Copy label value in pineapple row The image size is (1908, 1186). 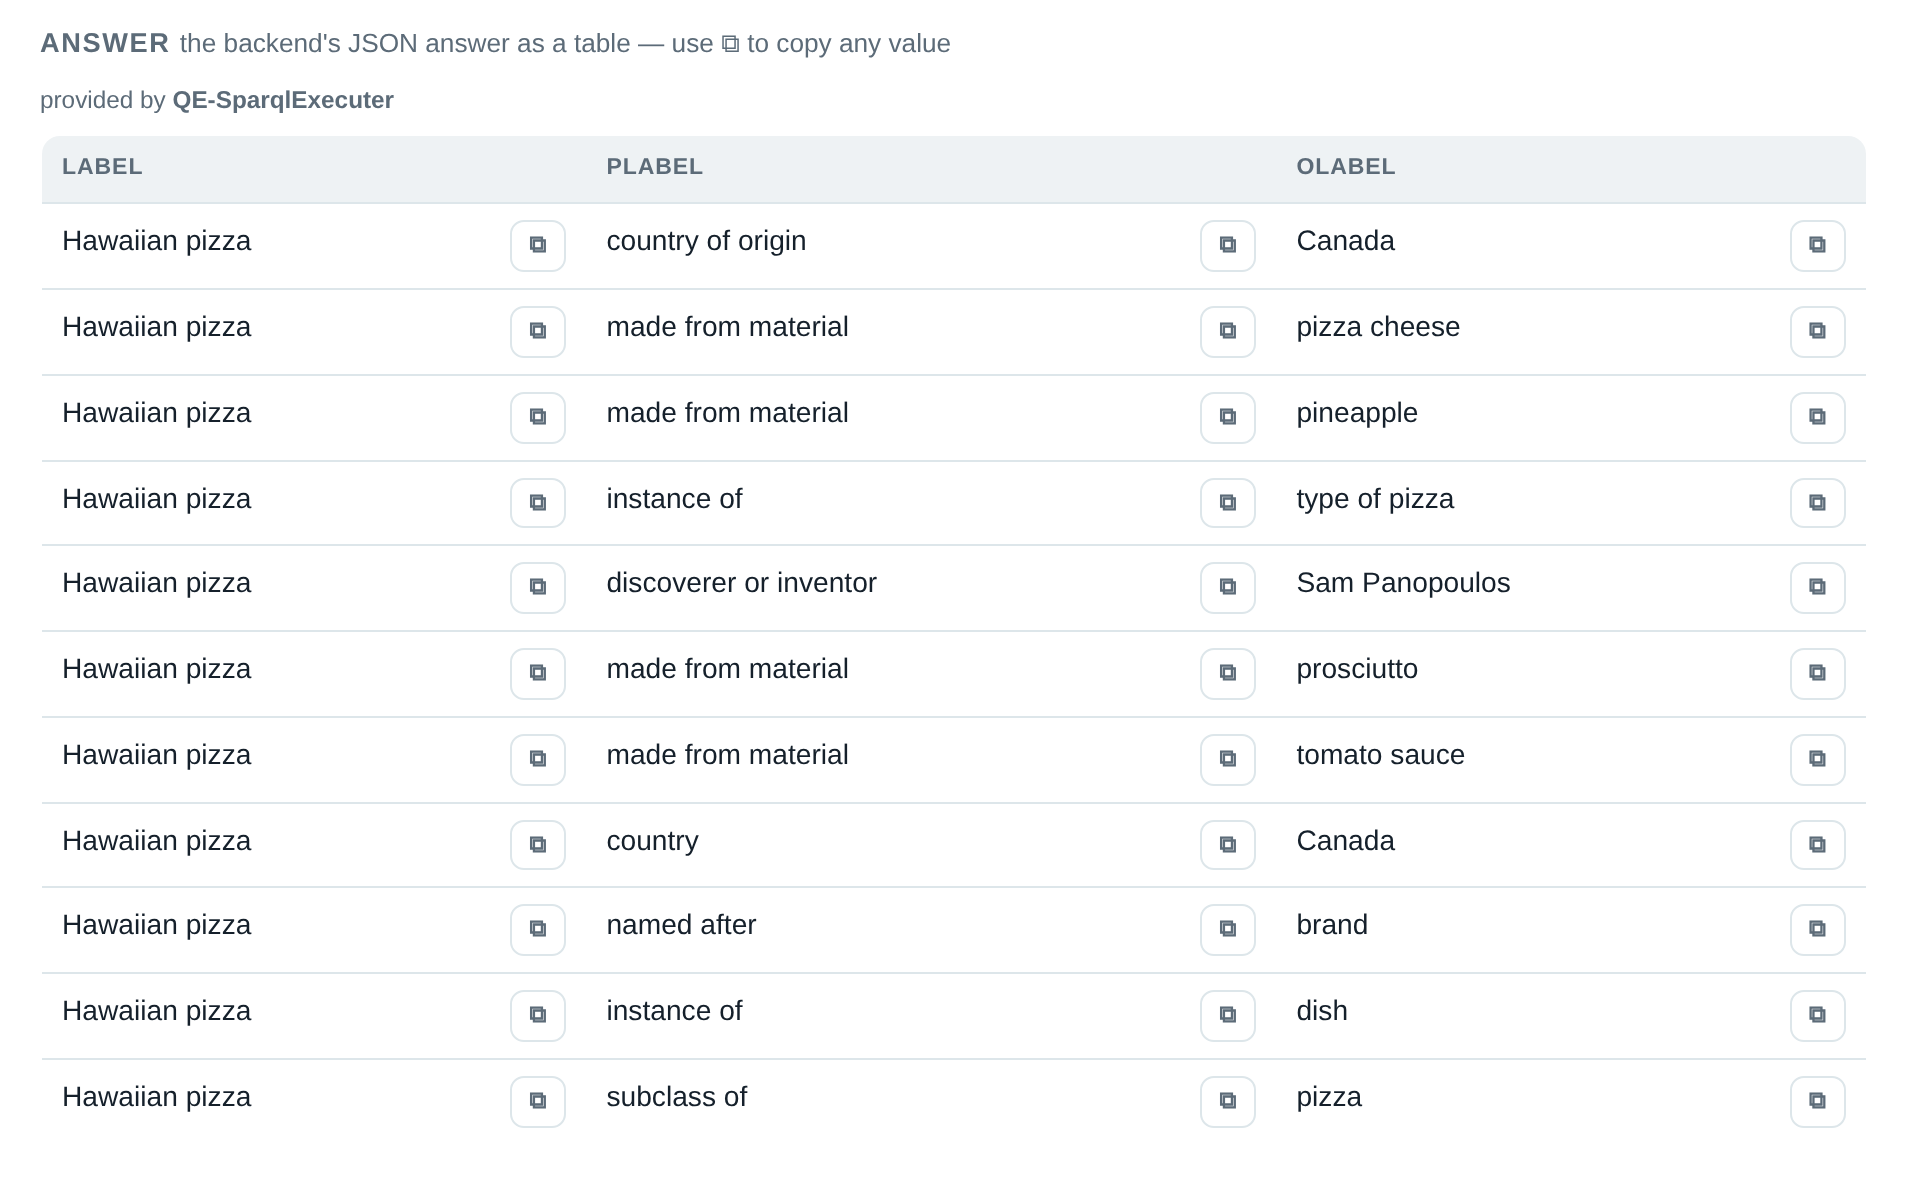pos(538,417)
